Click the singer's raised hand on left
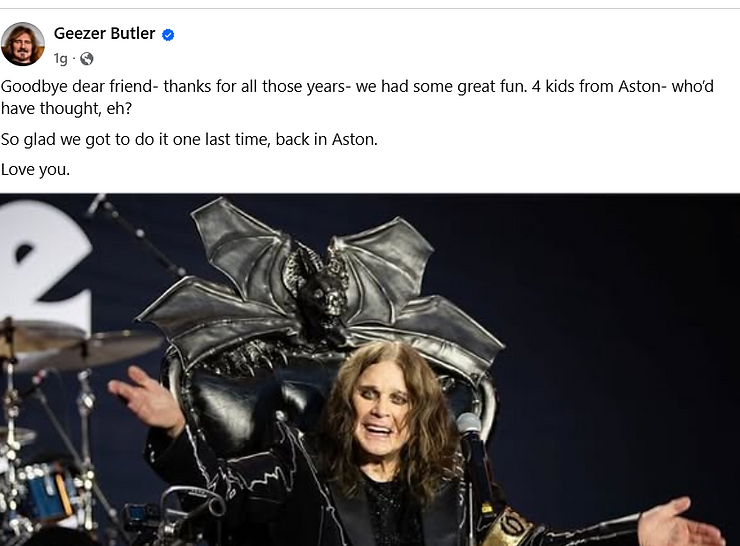Screen dimensions: 740x546 pyautogui.click(x=148, y=397)
